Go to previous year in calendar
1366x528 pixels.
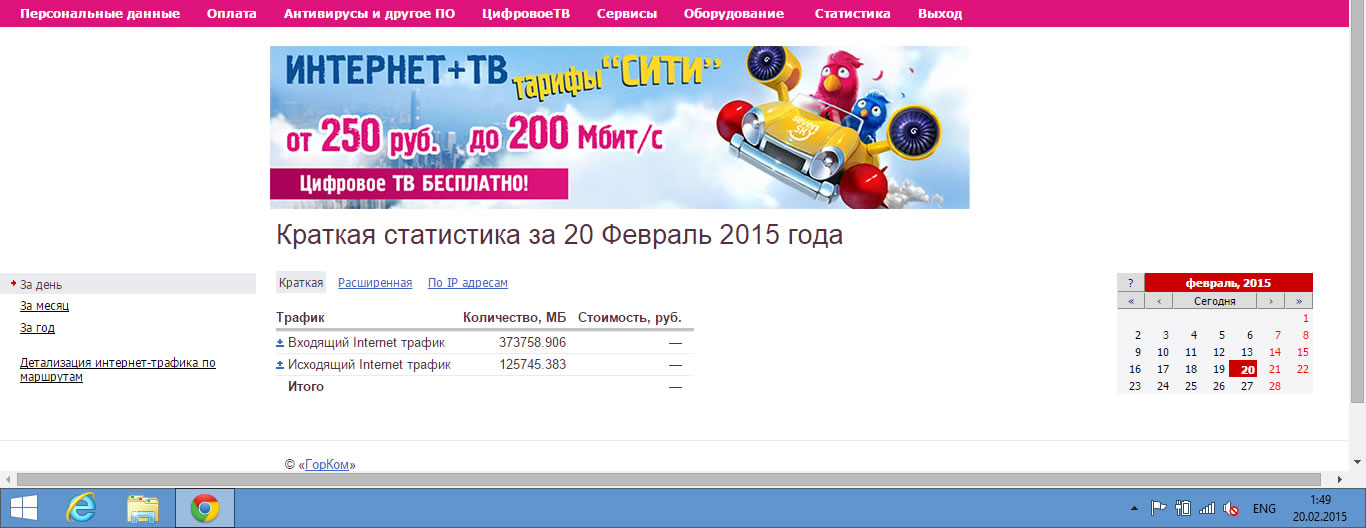1130,300
